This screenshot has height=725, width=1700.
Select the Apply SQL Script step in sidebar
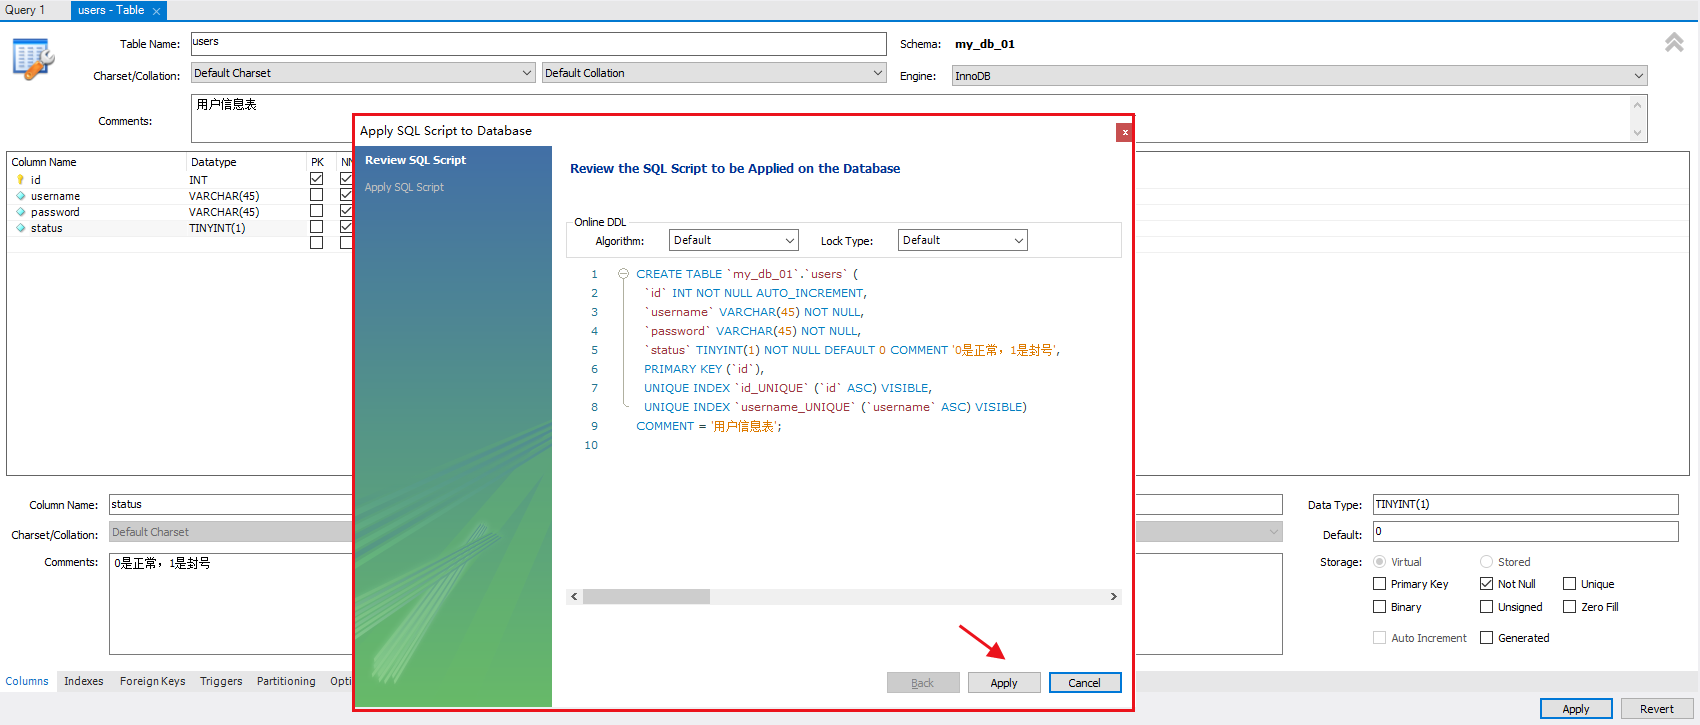[x=404, y=187]
